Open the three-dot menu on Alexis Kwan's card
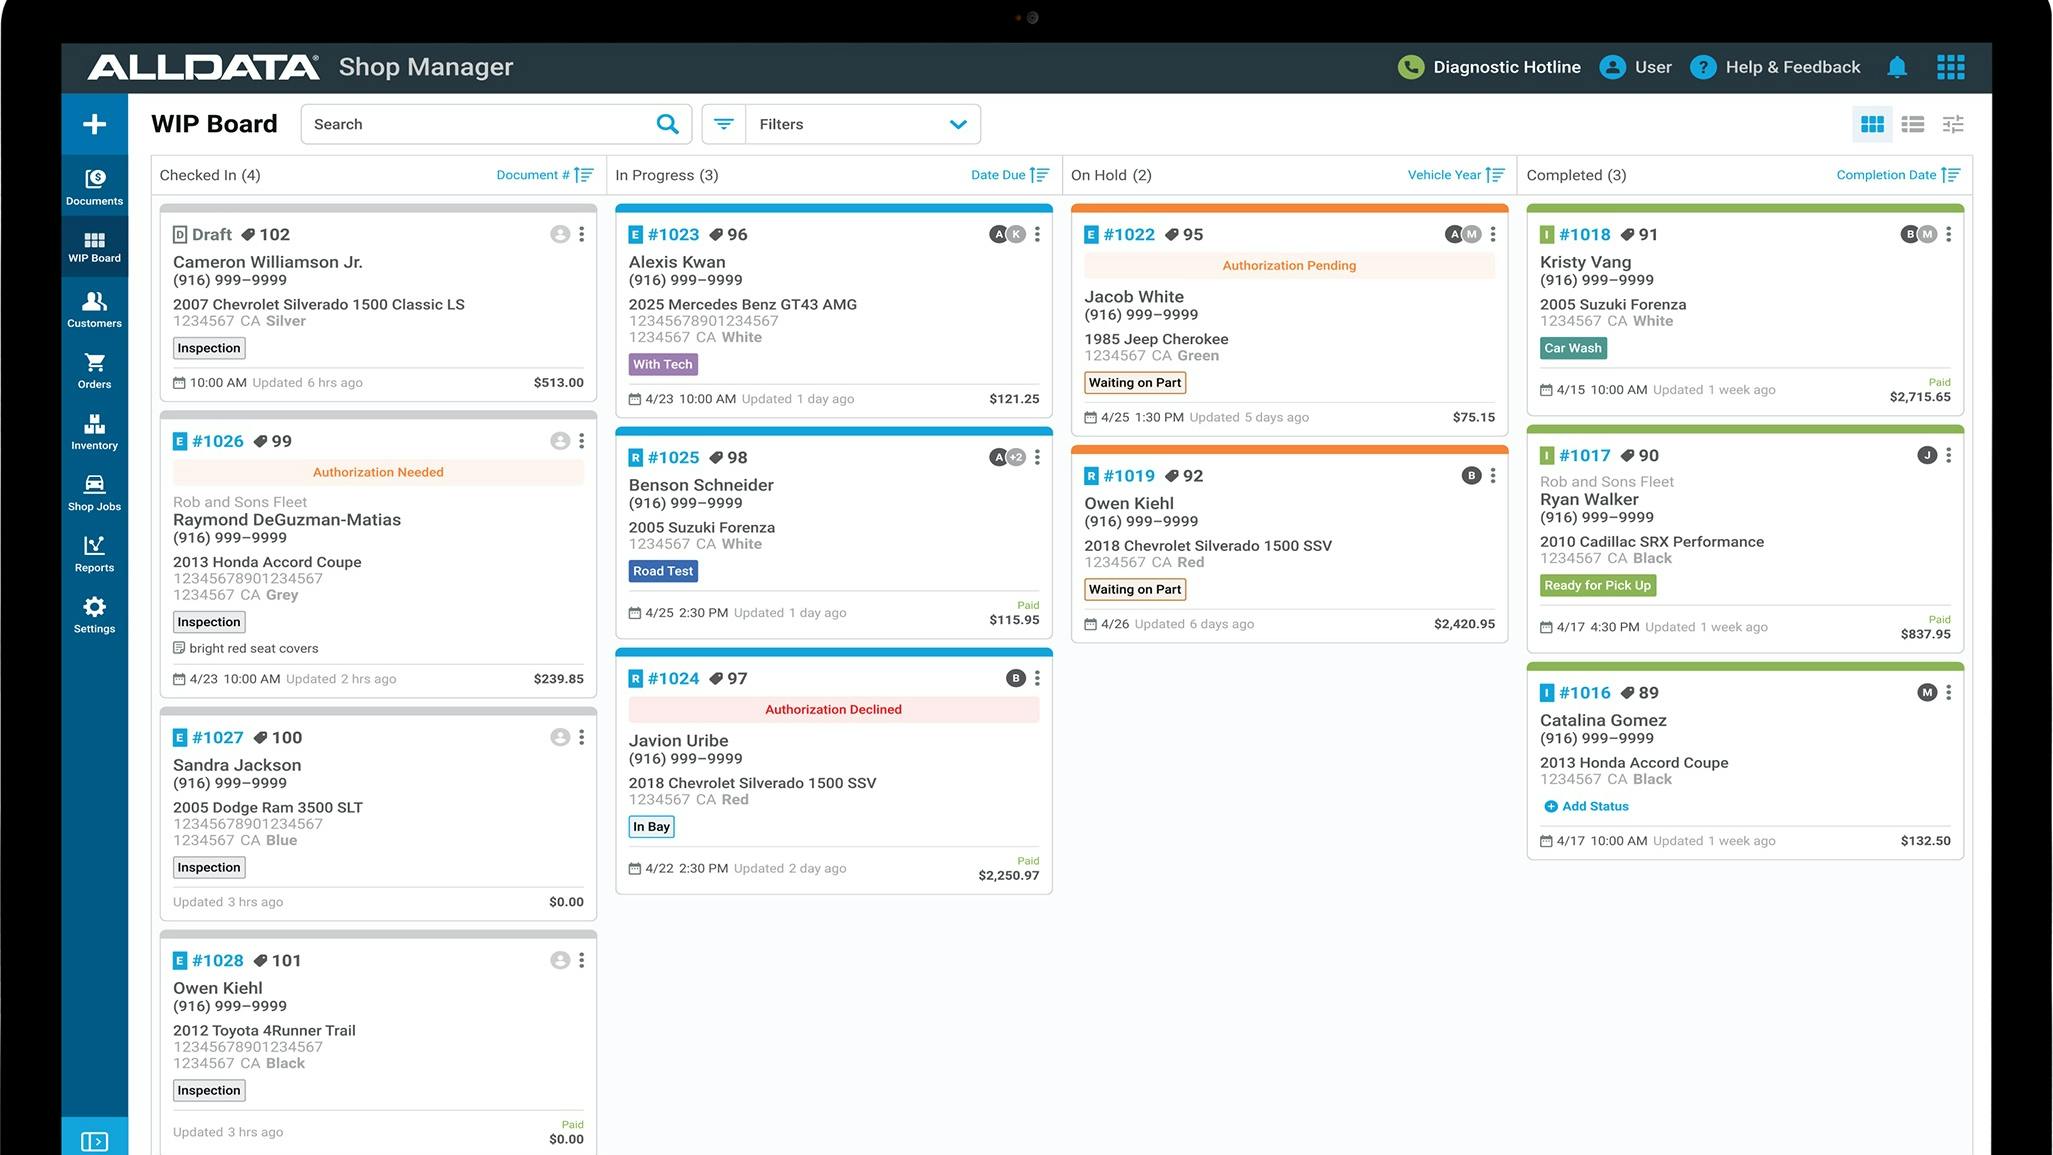2053x1155 pixels. click(x=1037, y=234)
